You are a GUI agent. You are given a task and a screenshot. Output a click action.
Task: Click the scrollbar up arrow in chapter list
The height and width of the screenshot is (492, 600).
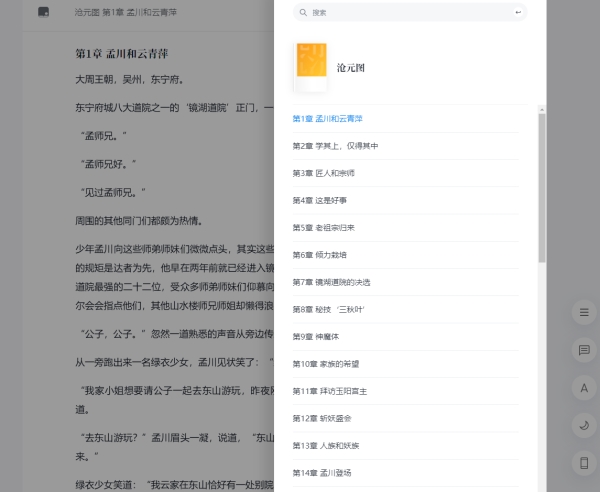point(542,108)
